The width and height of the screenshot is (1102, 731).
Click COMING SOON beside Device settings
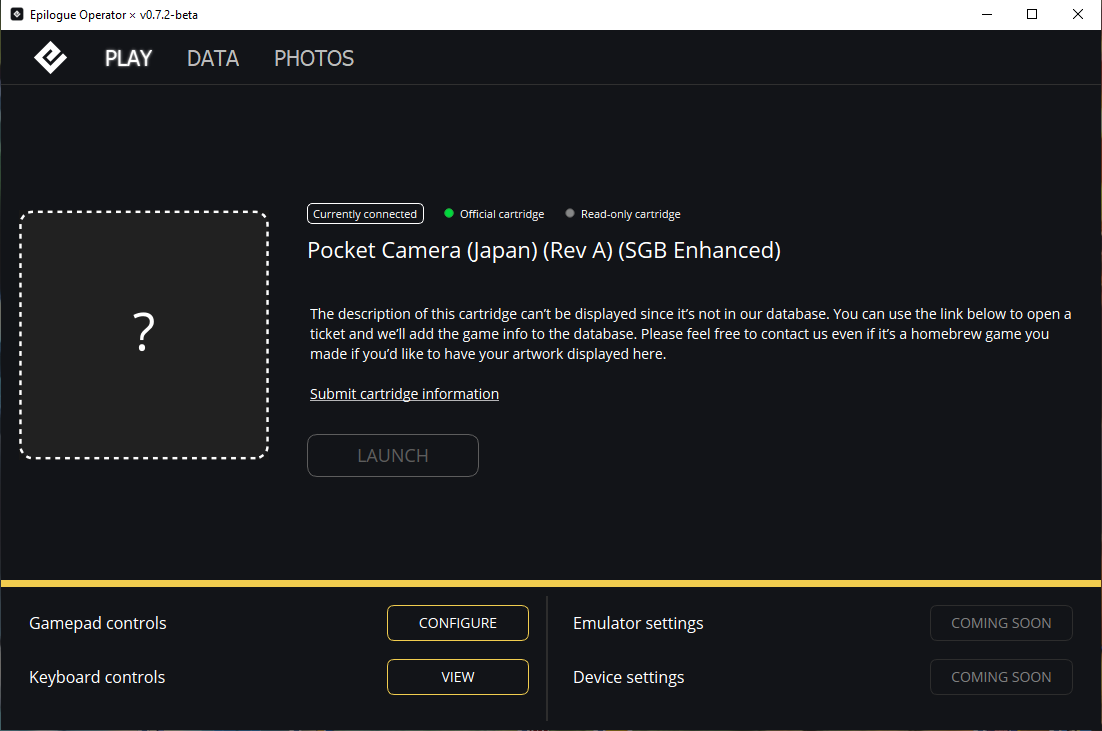tap(1001, 677)
